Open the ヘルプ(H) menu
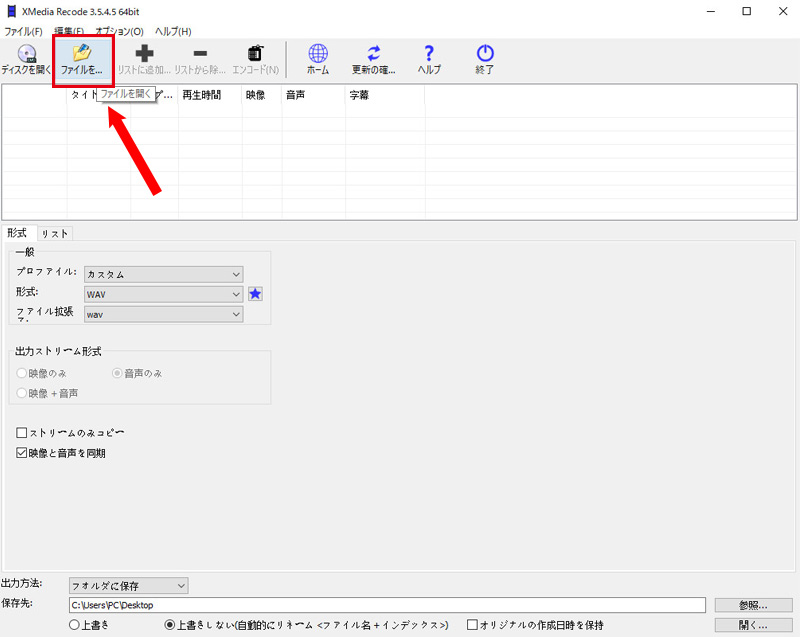The width and height of the screenshot is (800, 637). (x=173, y=32)
